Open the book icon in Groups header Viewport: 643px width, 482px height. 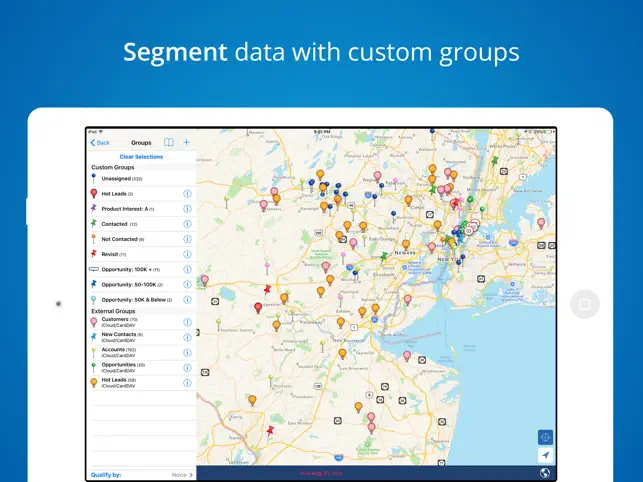pos(169,142)
